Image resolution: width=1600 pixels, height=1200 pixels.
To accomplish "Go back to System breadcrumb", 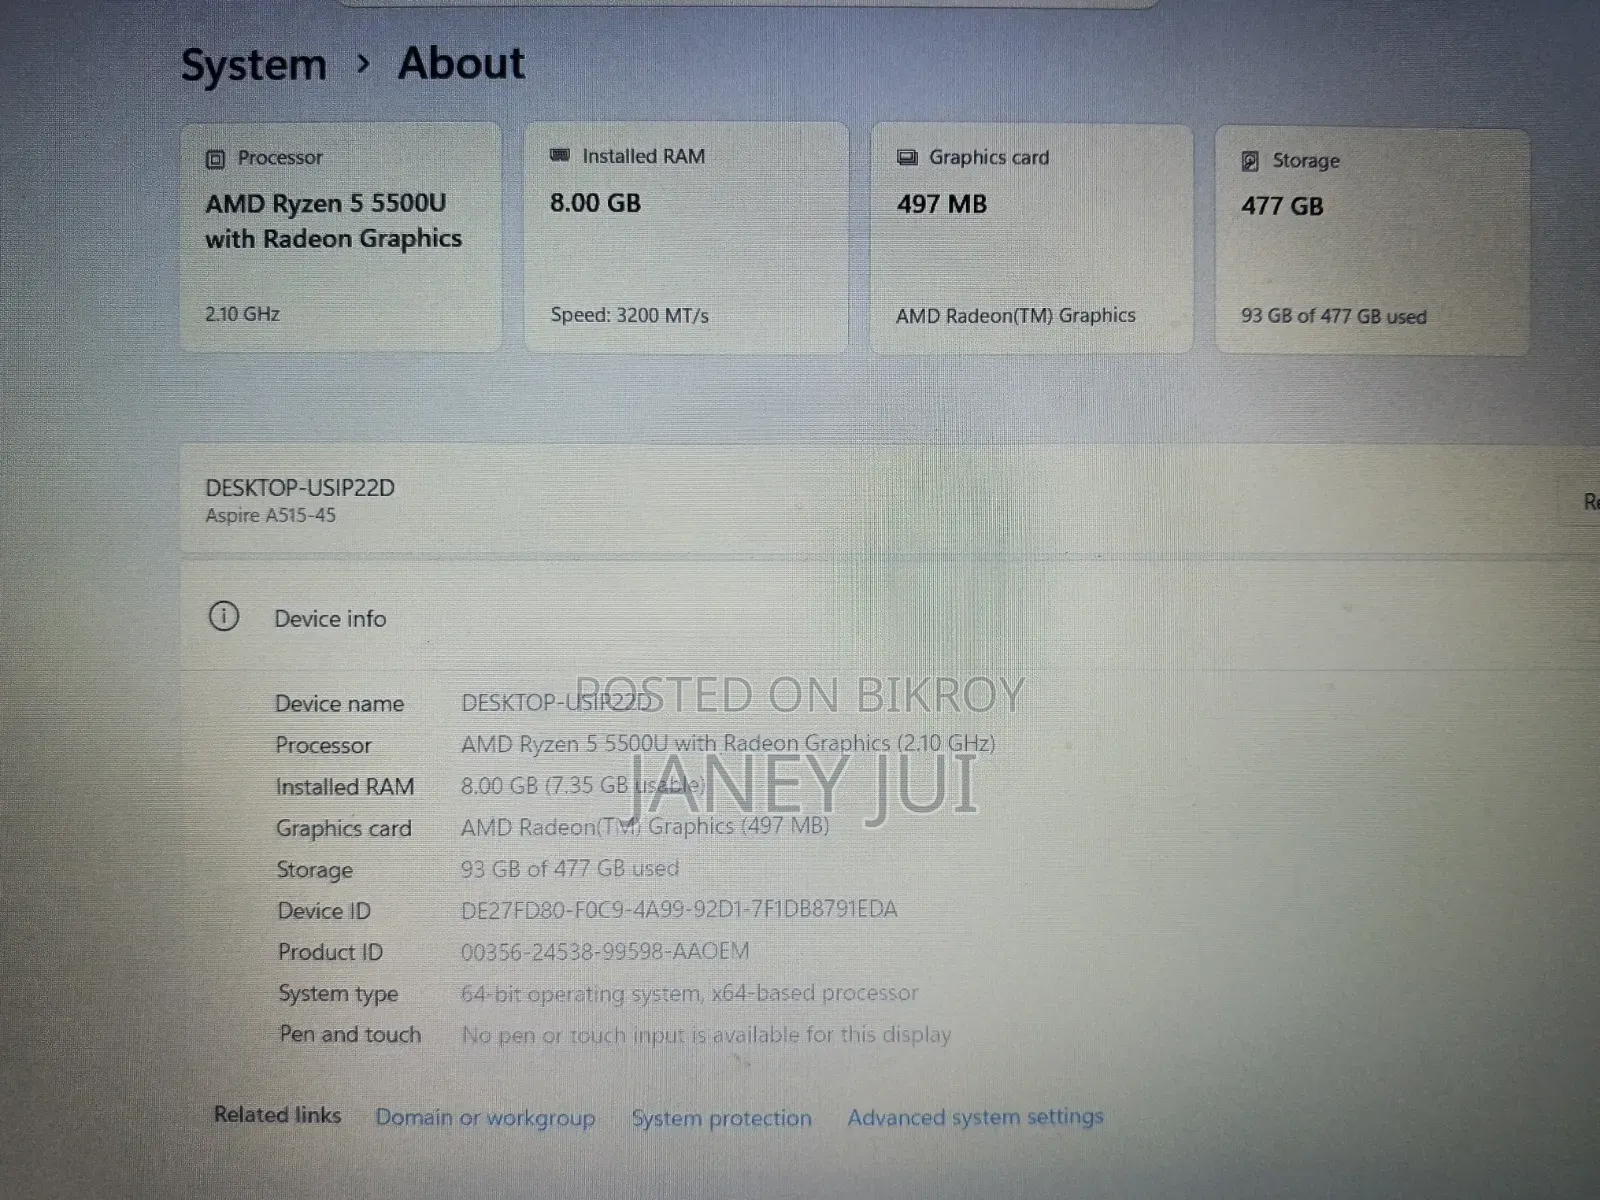I will click(254, 65).
